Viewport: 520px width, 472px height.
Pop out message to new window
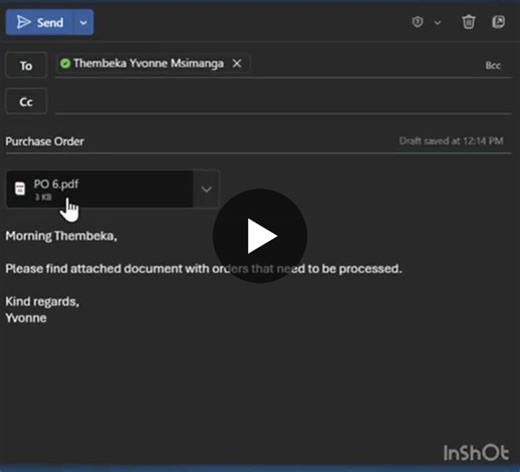(498, 22)
